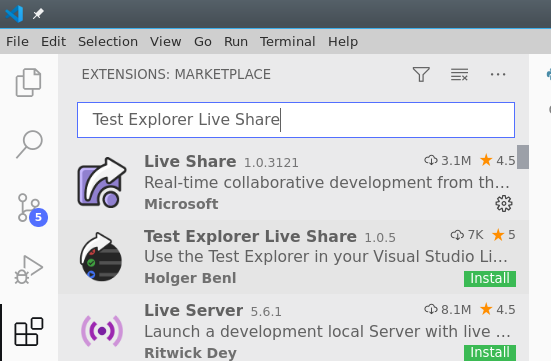Open the View menu
This screenshot has width=551, height=361.
[x=166, y=41]
